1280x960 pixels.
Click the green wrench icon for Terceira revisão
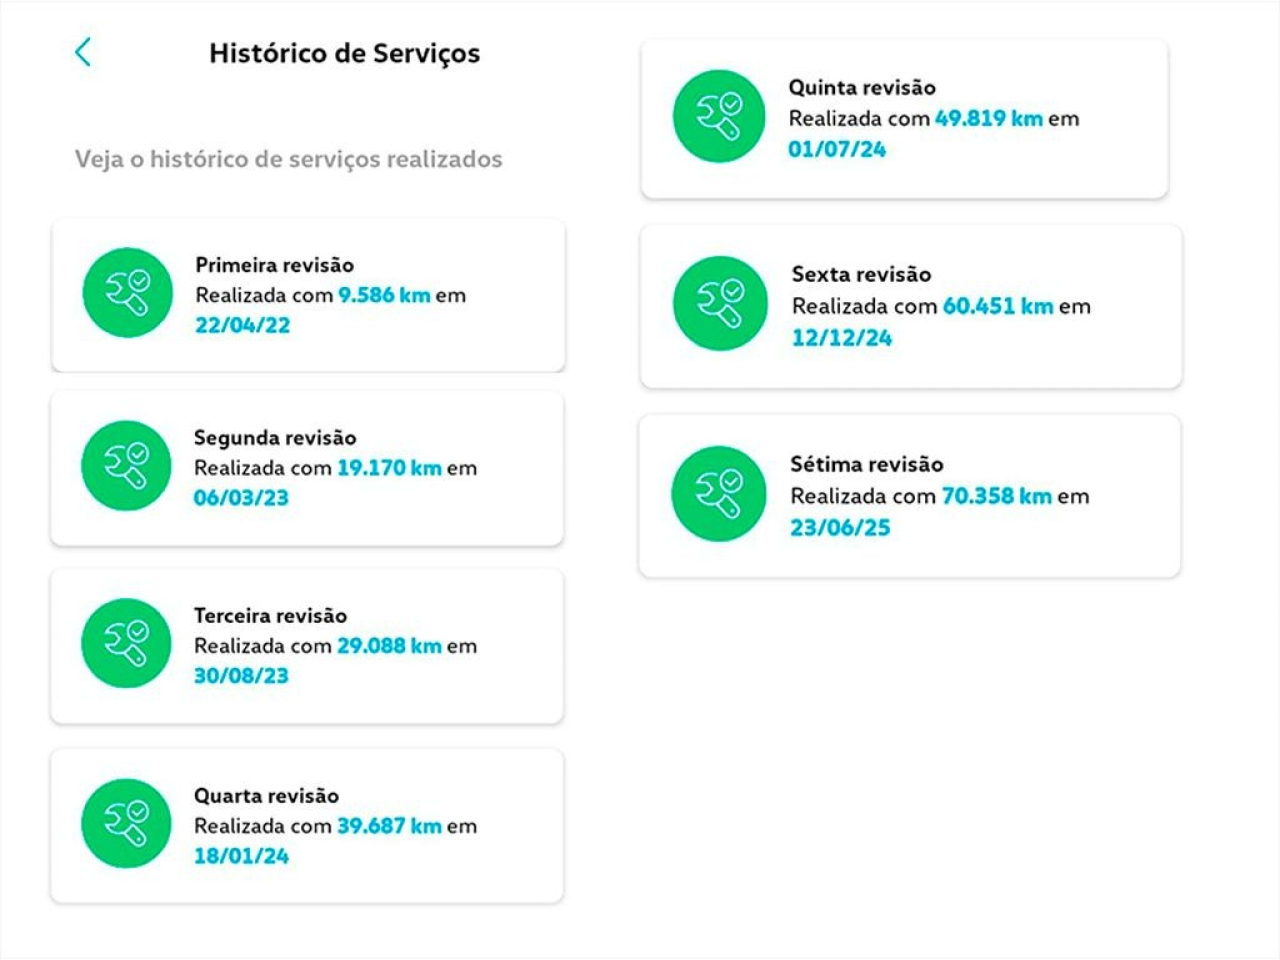coord(127,643)
